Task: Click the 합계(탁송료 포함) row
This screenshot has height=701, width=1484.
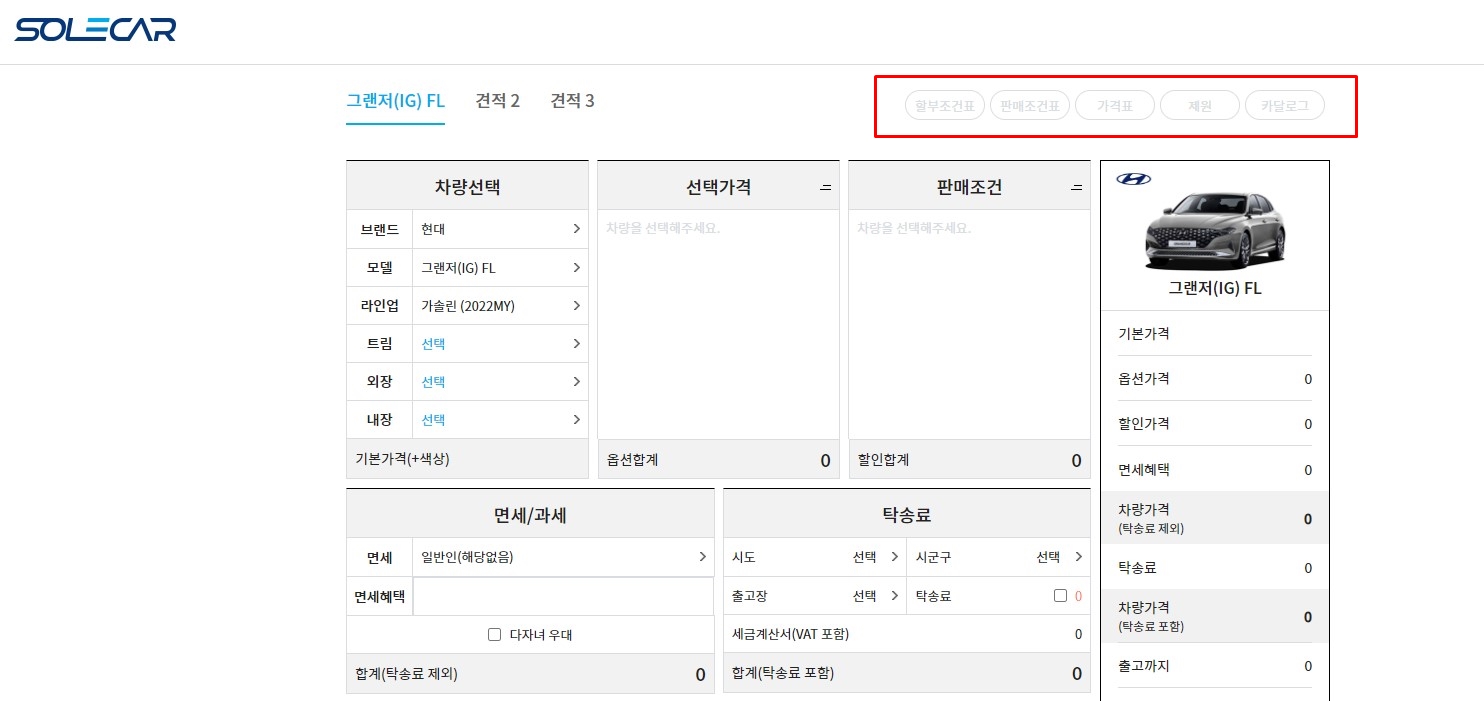Action: (907, 673)
